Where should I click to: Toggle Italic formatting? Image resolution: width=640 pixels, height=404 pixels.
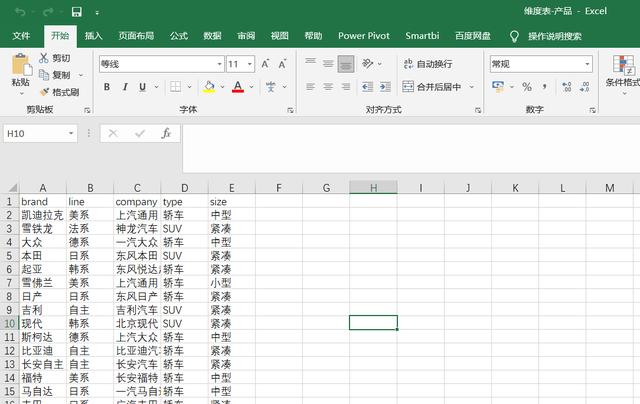pos(125,87)
